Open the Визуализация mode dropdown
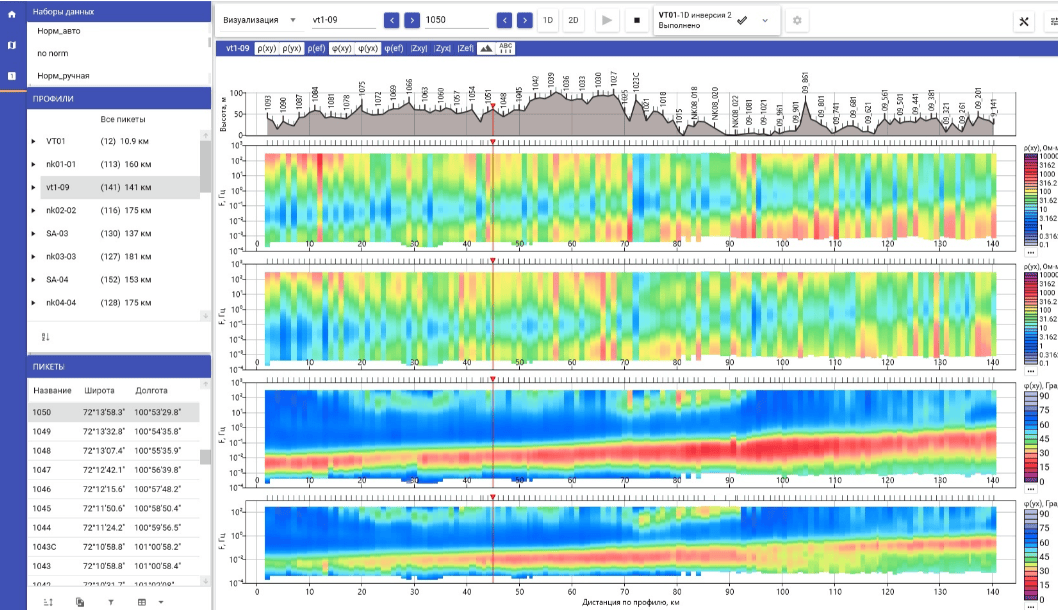The image size is (1058, 610). click(260, 20)
